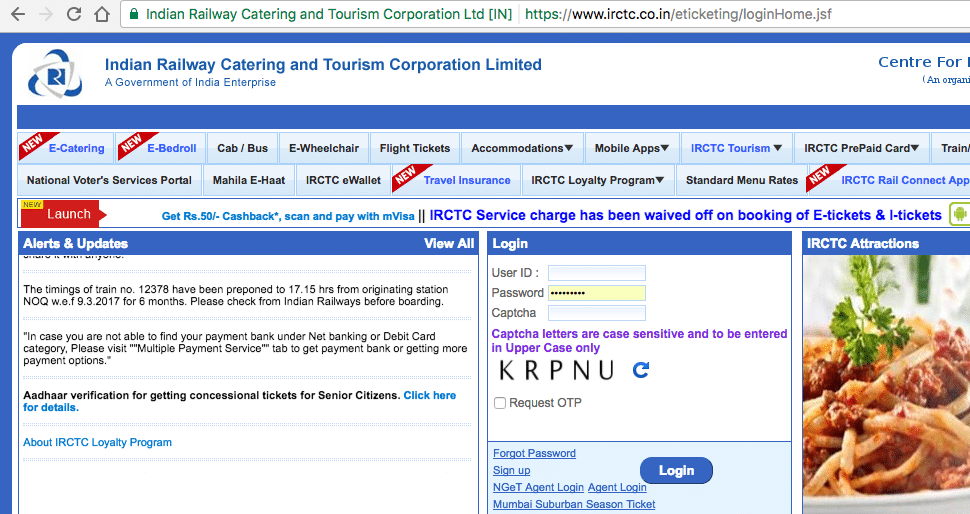The height and width of the screenshot is (514, 970).
Task: Click the Indian Railway Catering corporation title
Action: tap(323, 64)
